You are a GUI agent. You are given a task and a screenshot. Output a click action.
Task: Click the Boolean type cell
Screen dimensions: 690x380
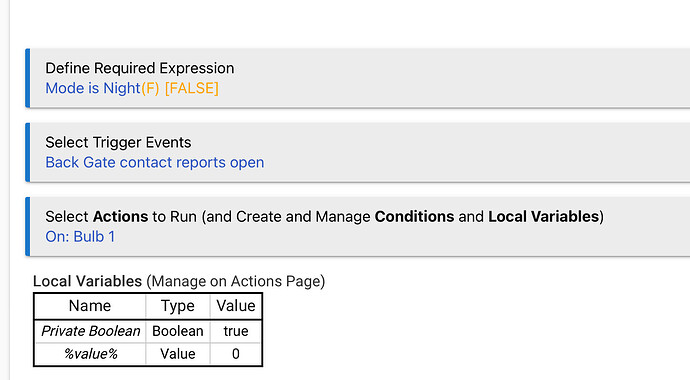pos(178,331)
